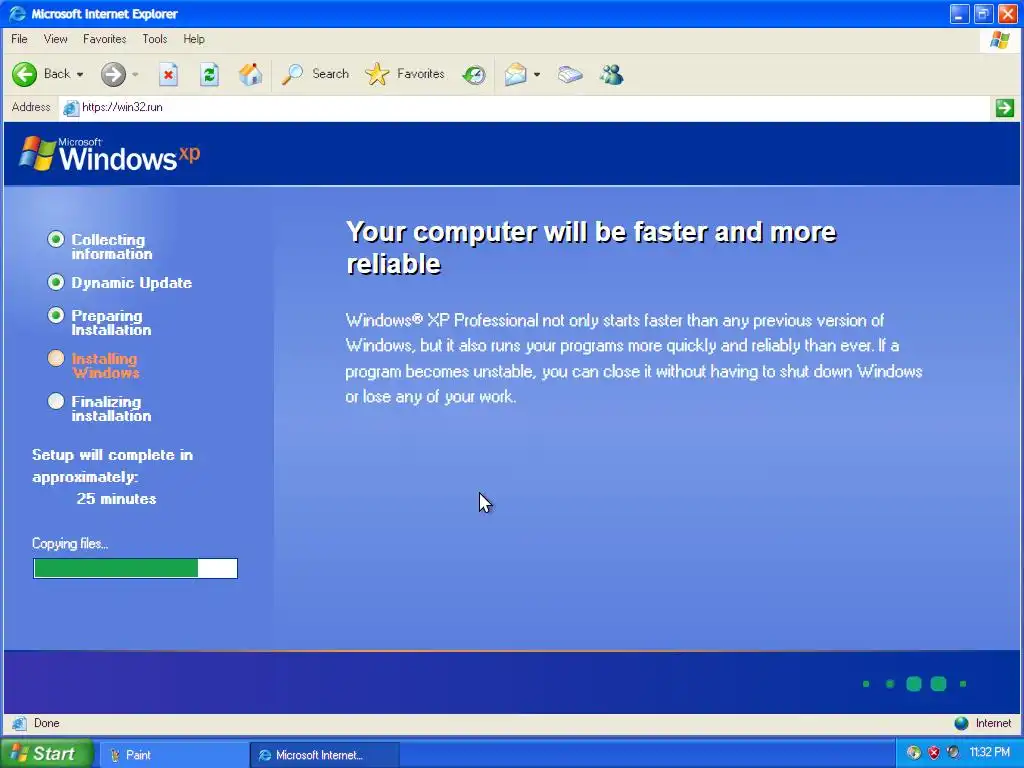Click the tray icon left of the clock
Viewport: 1024px width, 768px height.
[x=953, y=753]
